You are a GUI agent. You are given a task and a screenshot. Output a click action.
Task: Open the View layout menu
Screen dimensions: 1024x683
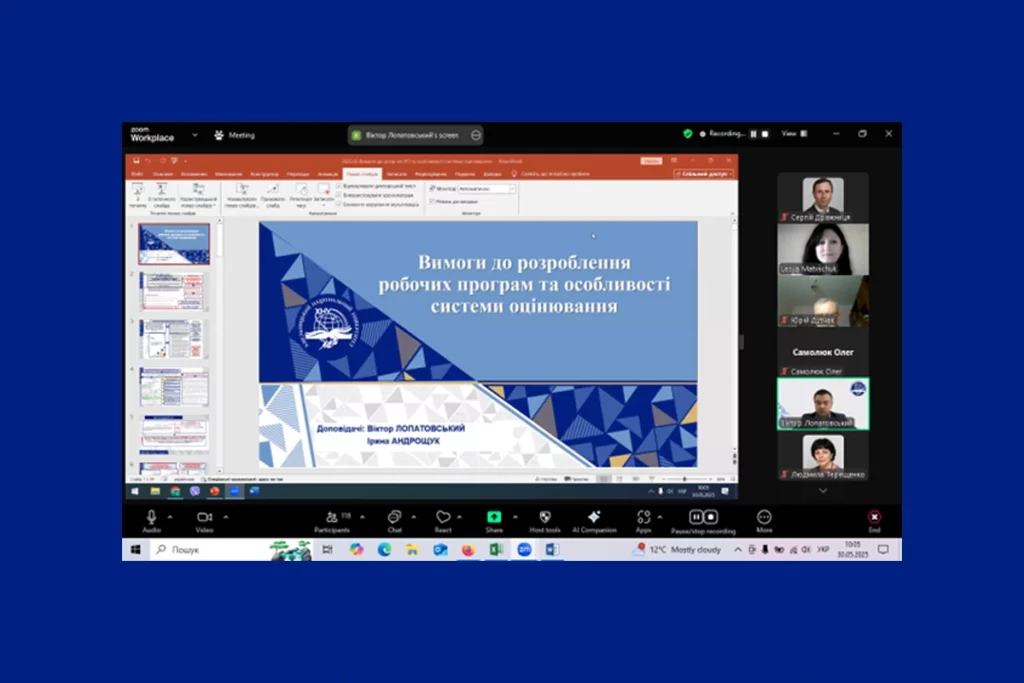pyautogui.click(x=795, y=133)
